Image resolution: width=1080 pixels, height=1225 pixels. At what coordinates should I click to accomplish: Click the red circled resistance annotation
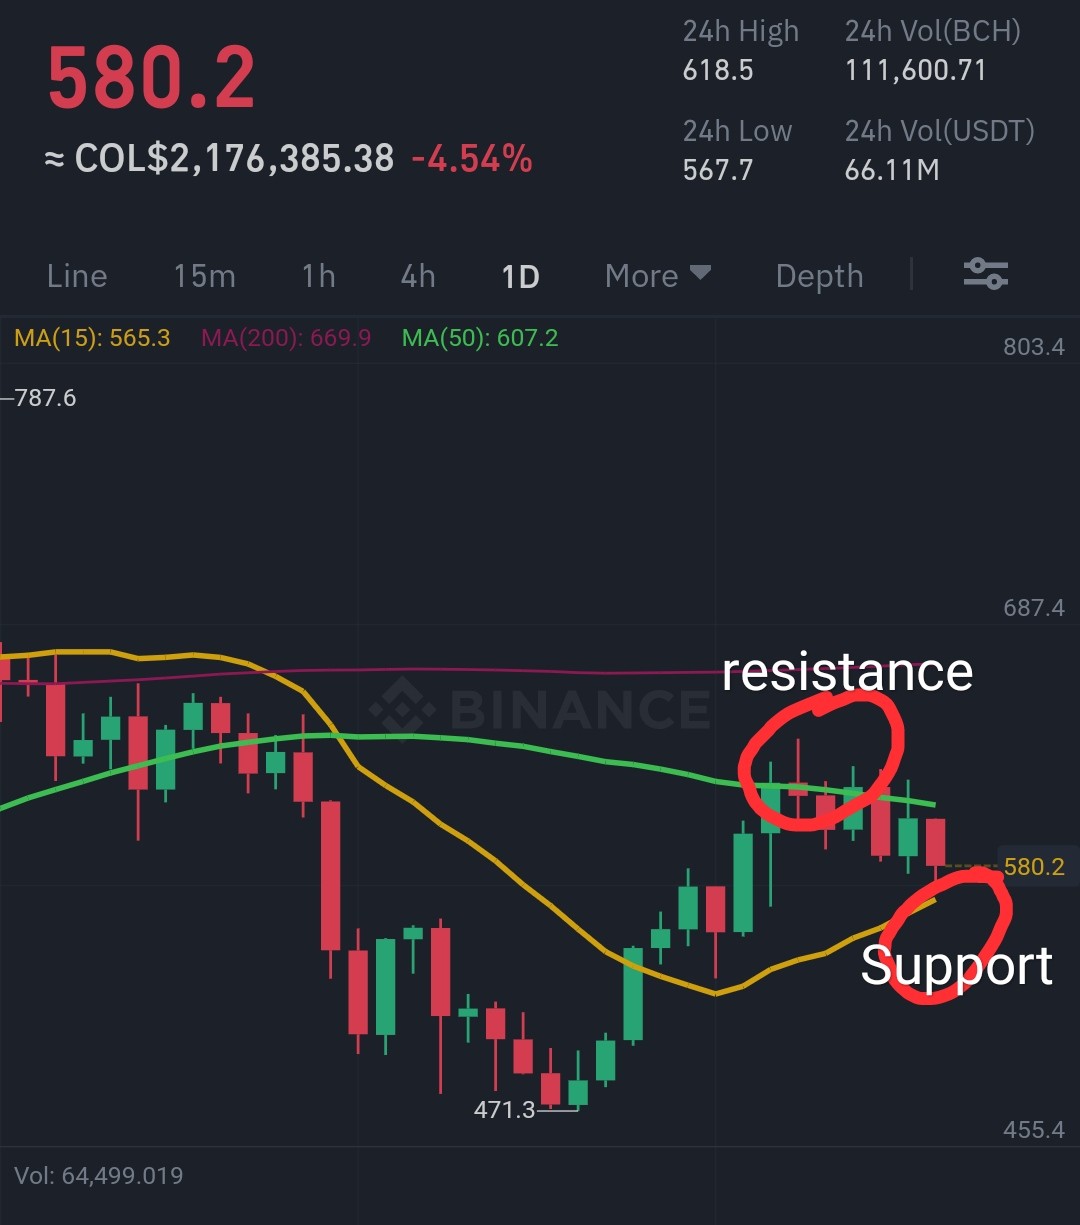point(821,760)
